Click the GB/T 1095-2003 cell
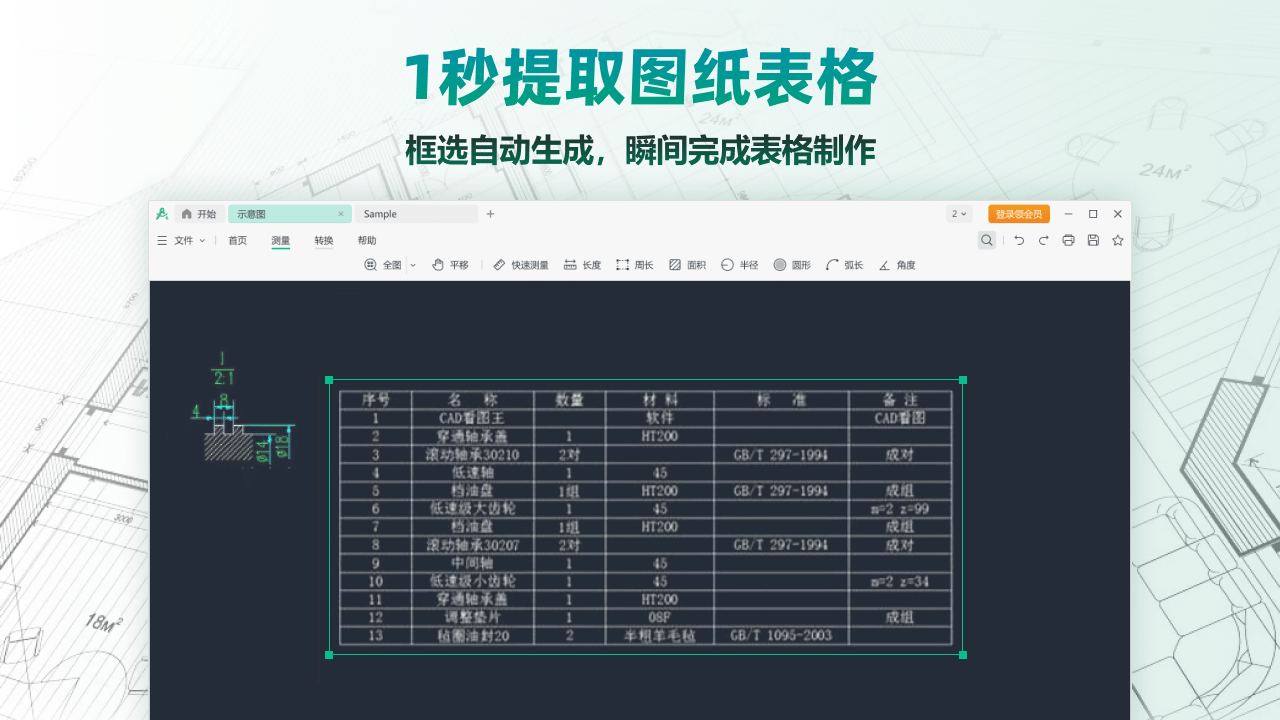The width and height of the screenshot is (1280, 720). pyautogui.click(x=781, y=635)
